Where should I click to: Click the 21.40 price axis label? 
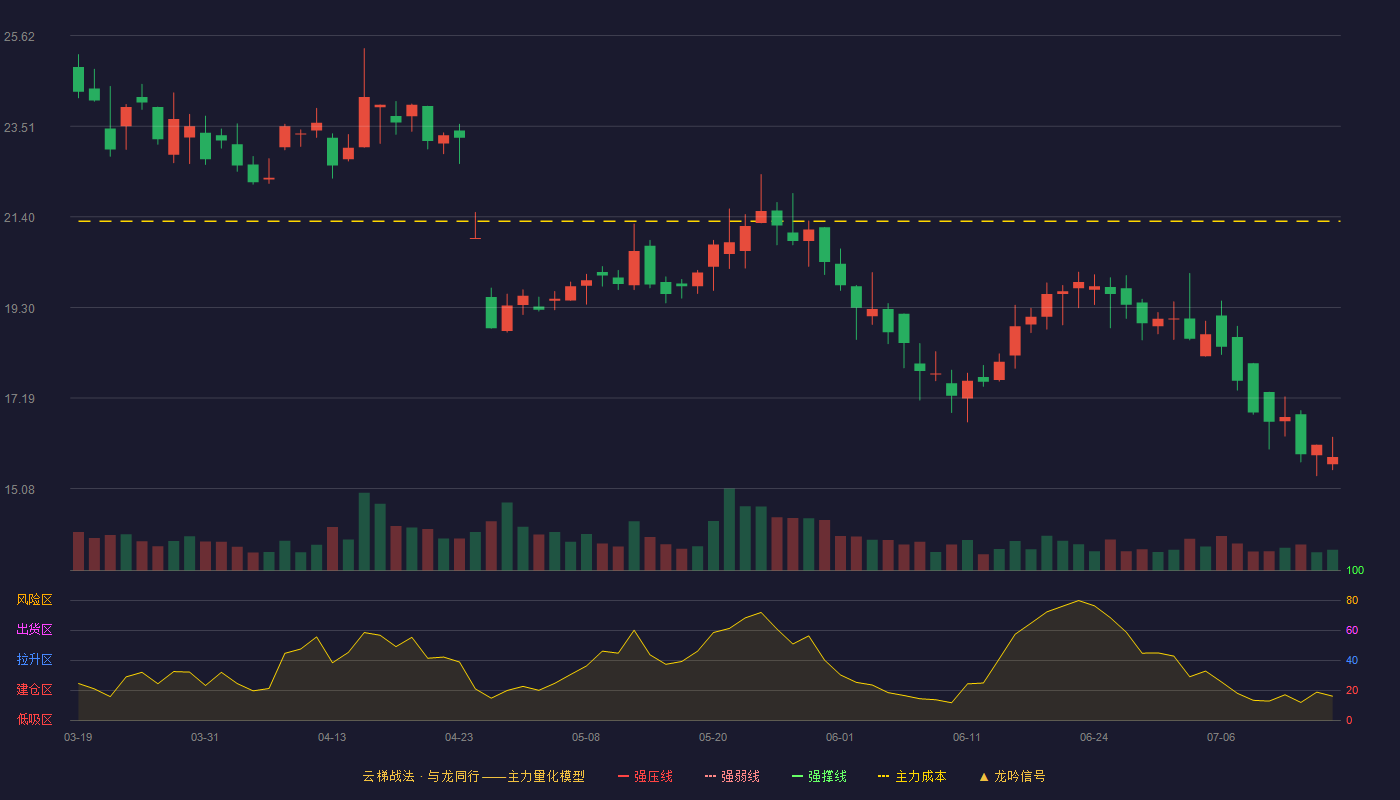click(19, 218)
